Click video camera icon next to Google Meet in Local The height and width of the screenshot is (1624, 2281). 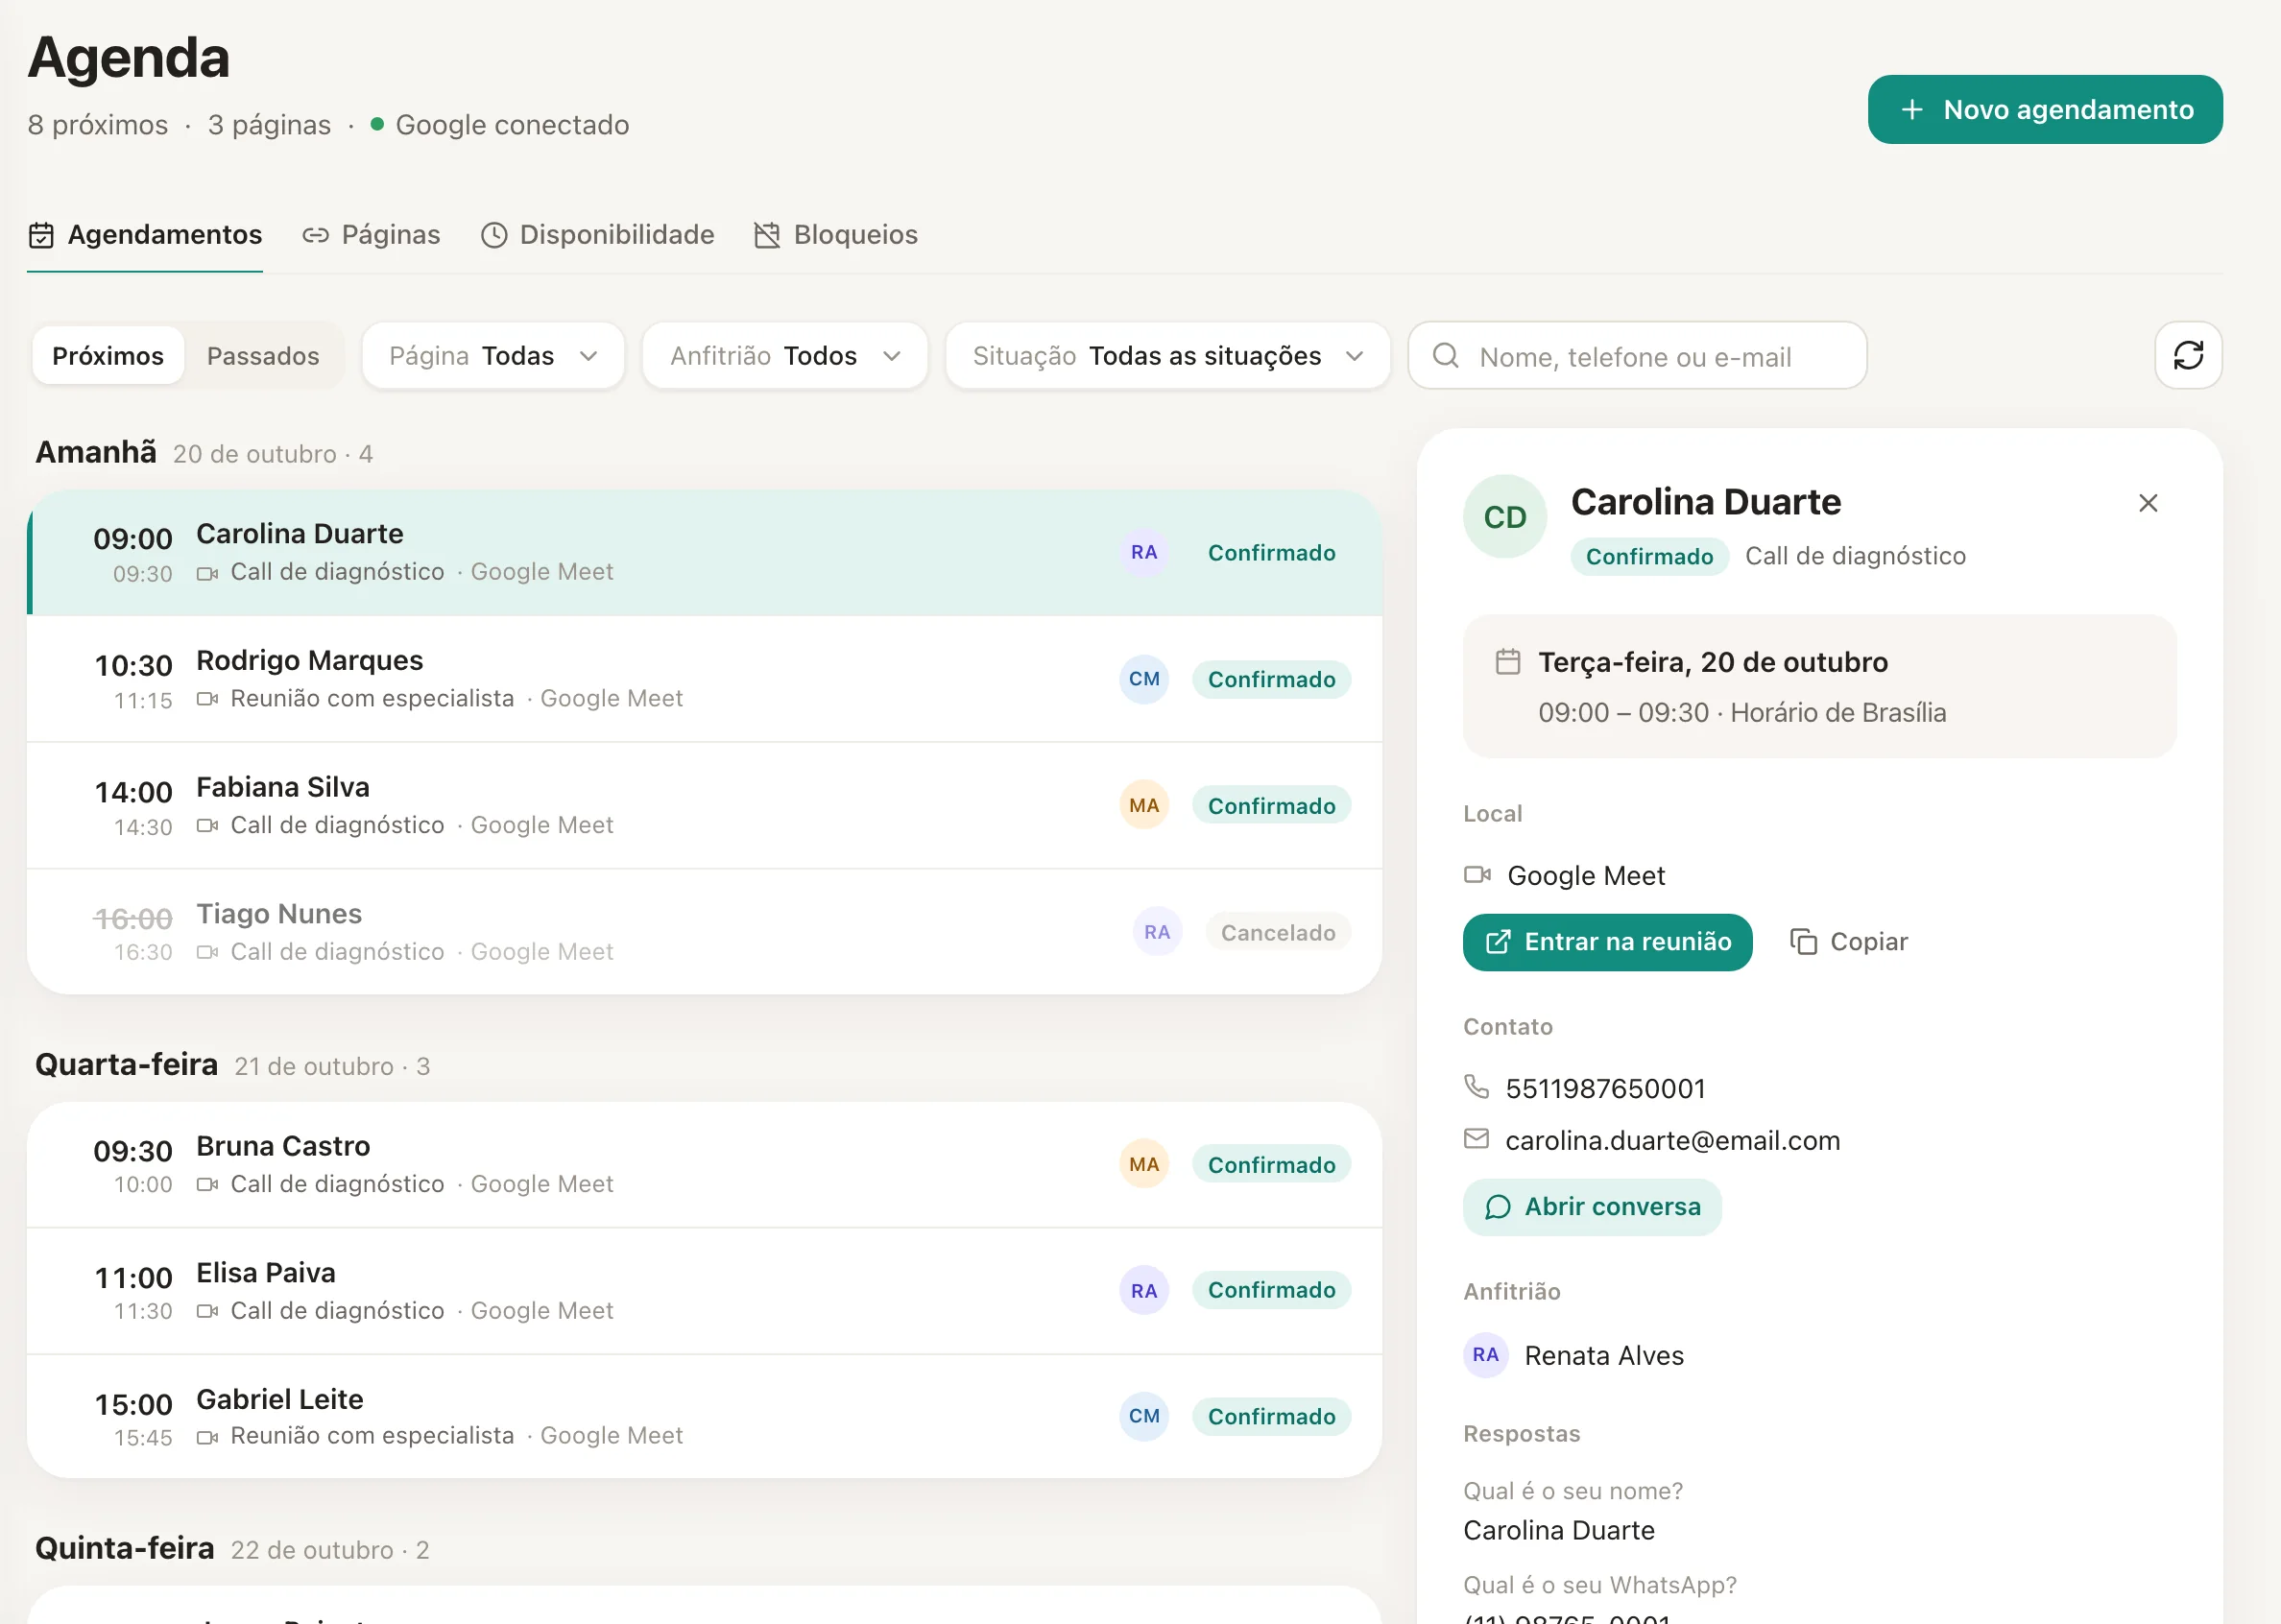tap(1477, 875)
